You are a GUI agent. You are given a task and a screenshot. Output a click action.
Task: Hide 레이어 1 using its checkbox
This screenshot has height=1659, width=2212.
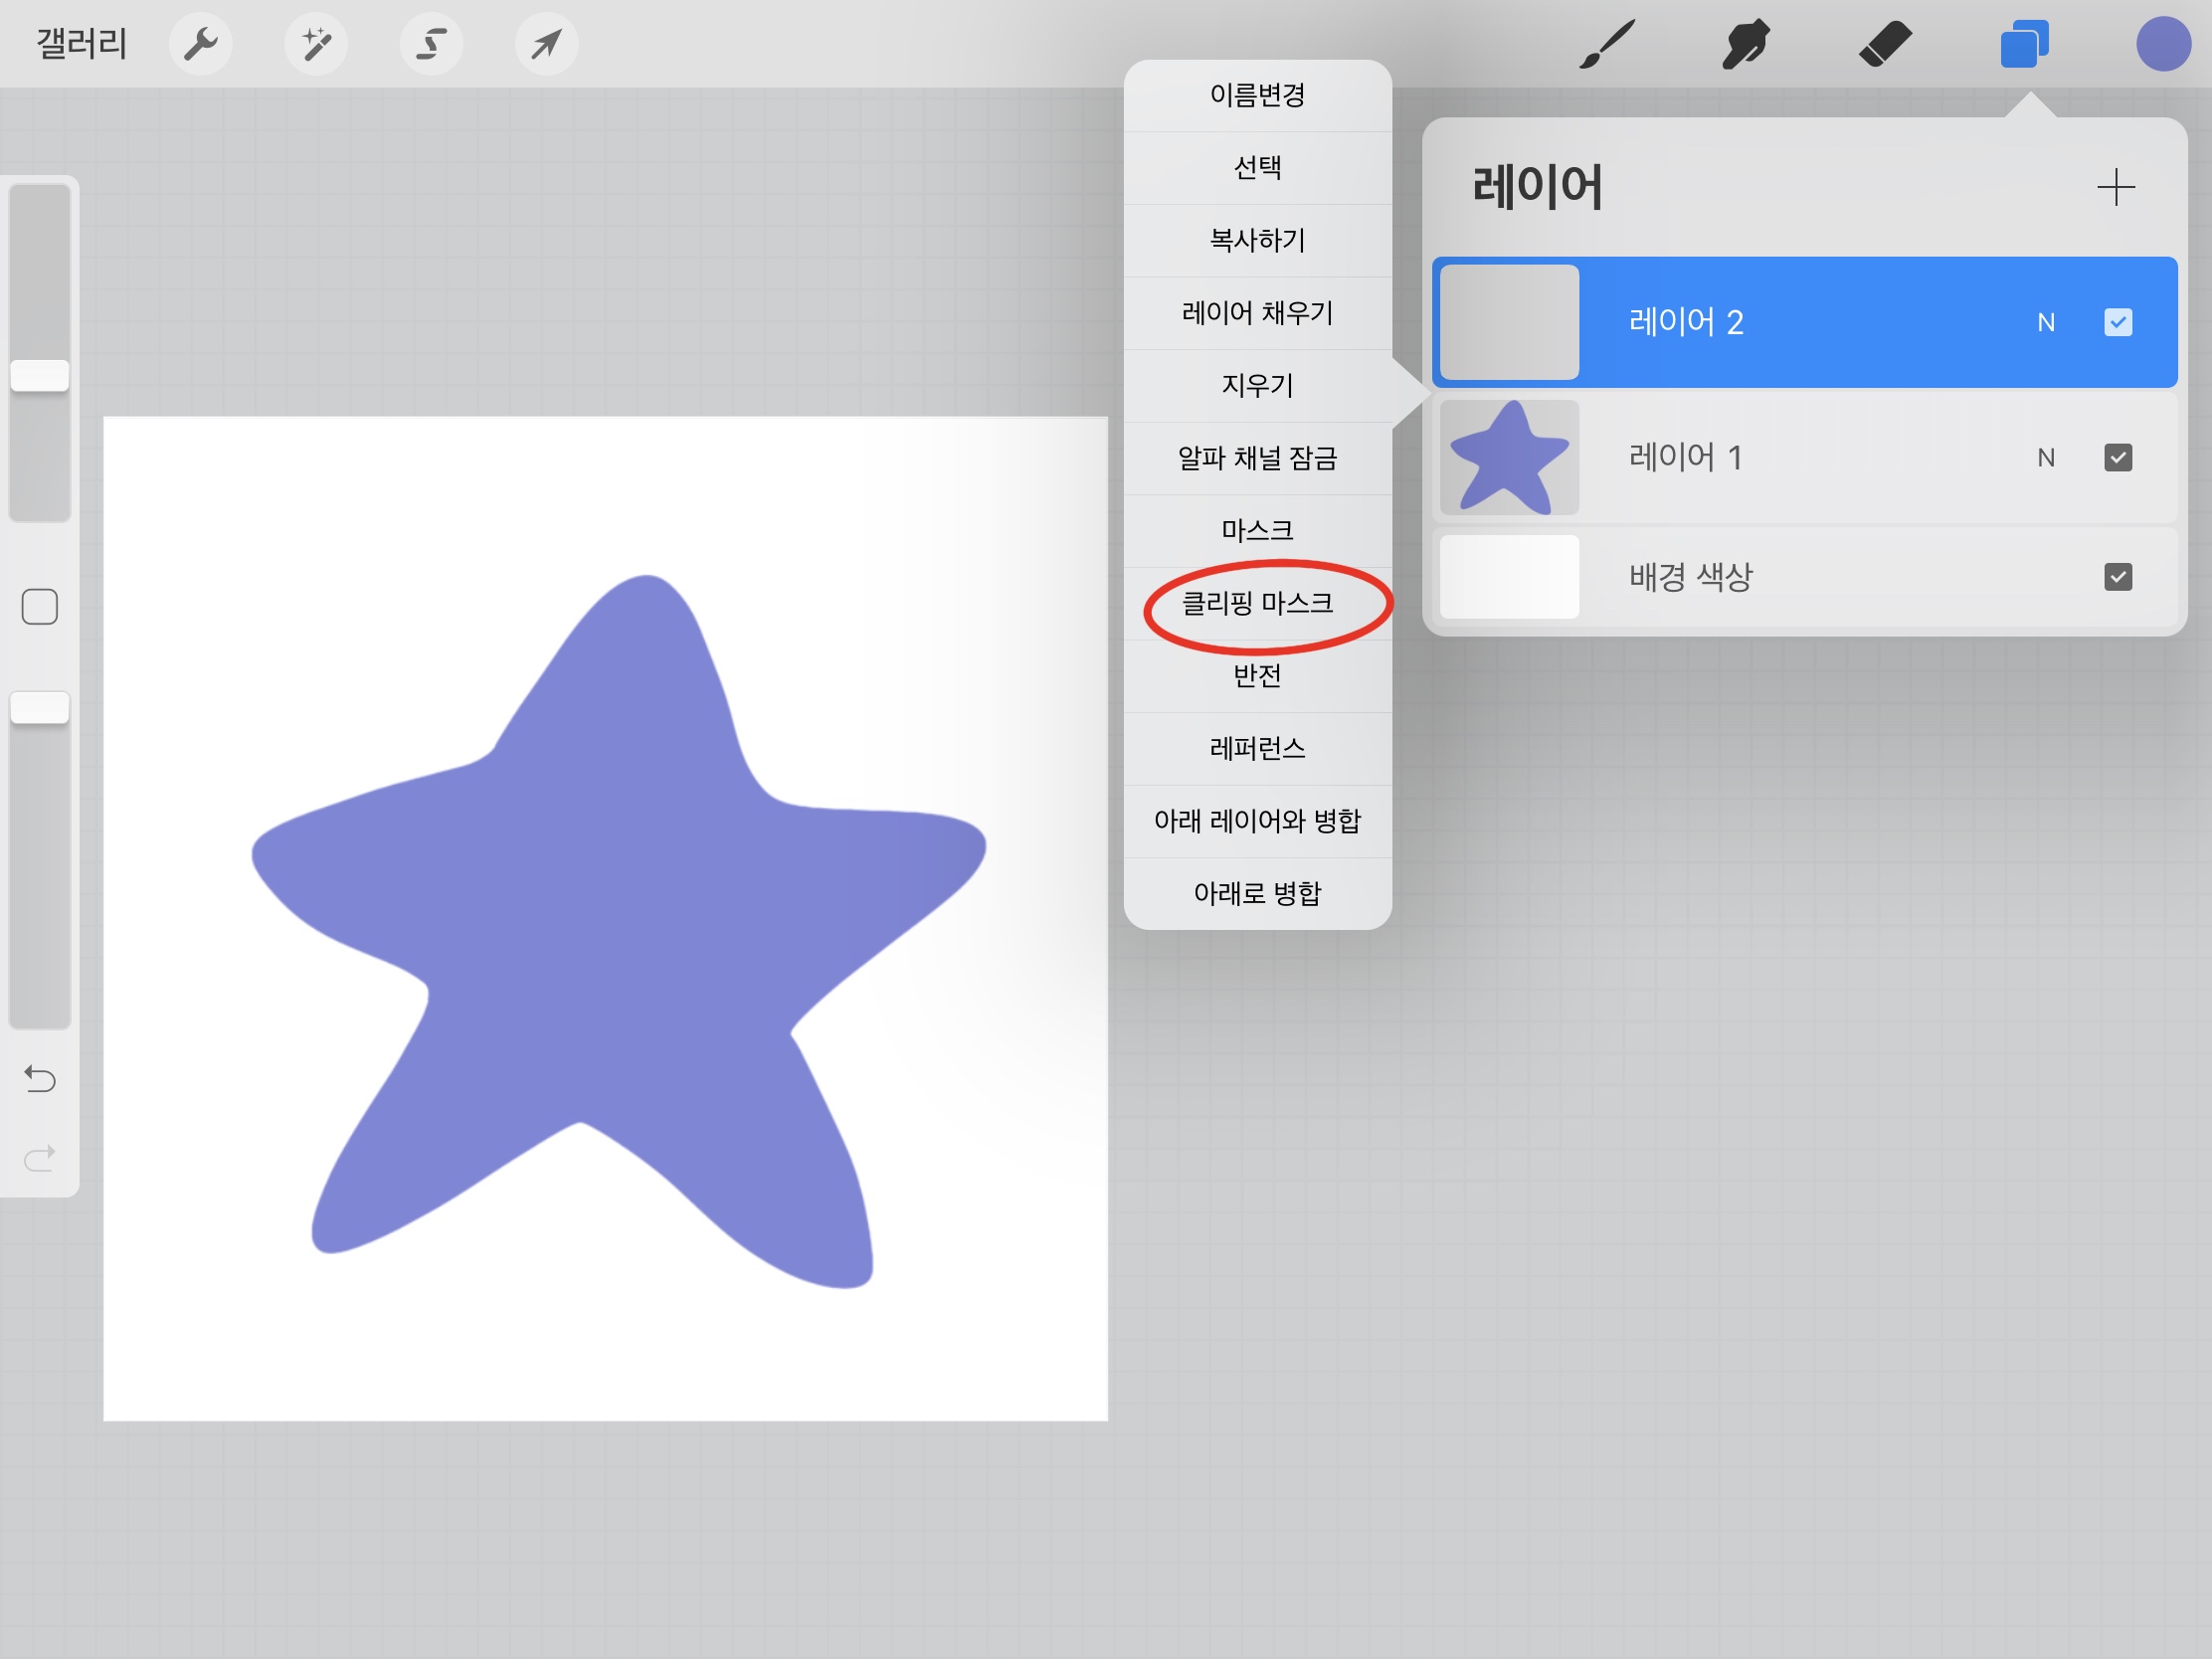(x=2117, y=457)
